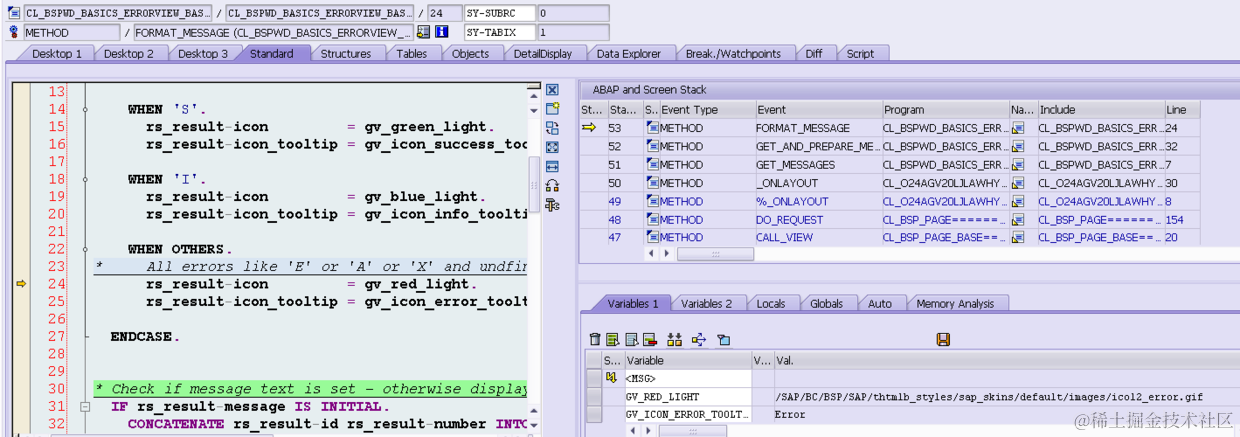Click Val. column header
This screenshot has height=437, width=1240.
[1005, 360]
